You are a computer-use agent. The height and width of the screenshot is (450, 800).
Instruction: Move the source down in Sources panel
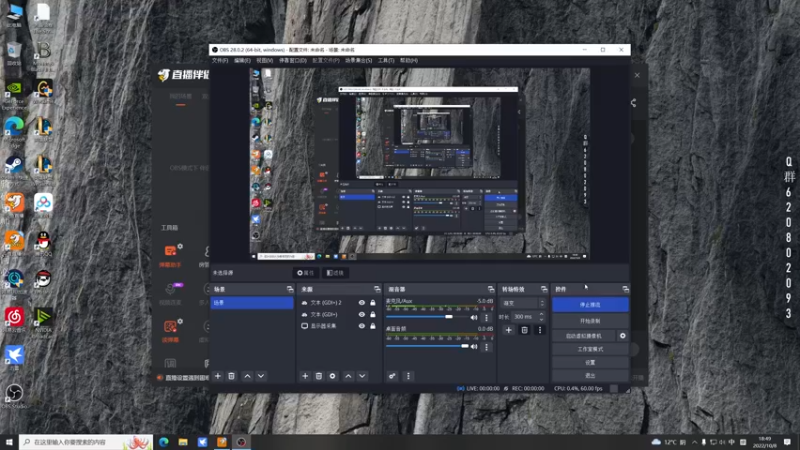(x=362, y=376)
